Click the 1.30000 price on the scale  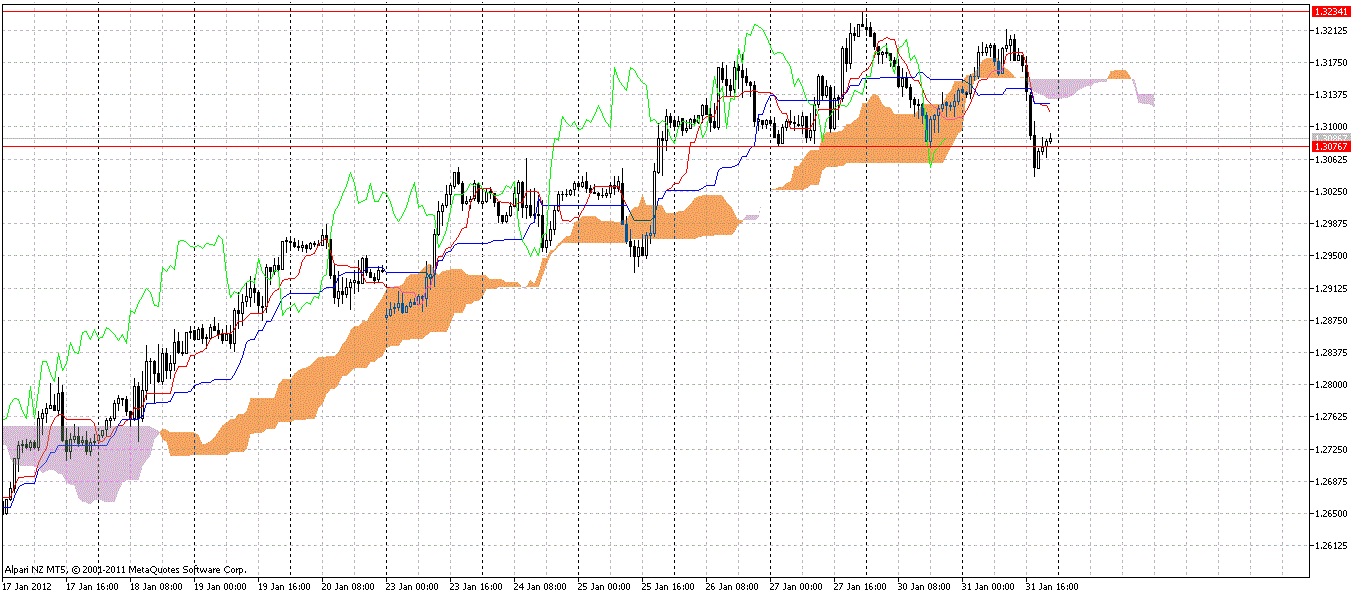[x=1330, y=126]
